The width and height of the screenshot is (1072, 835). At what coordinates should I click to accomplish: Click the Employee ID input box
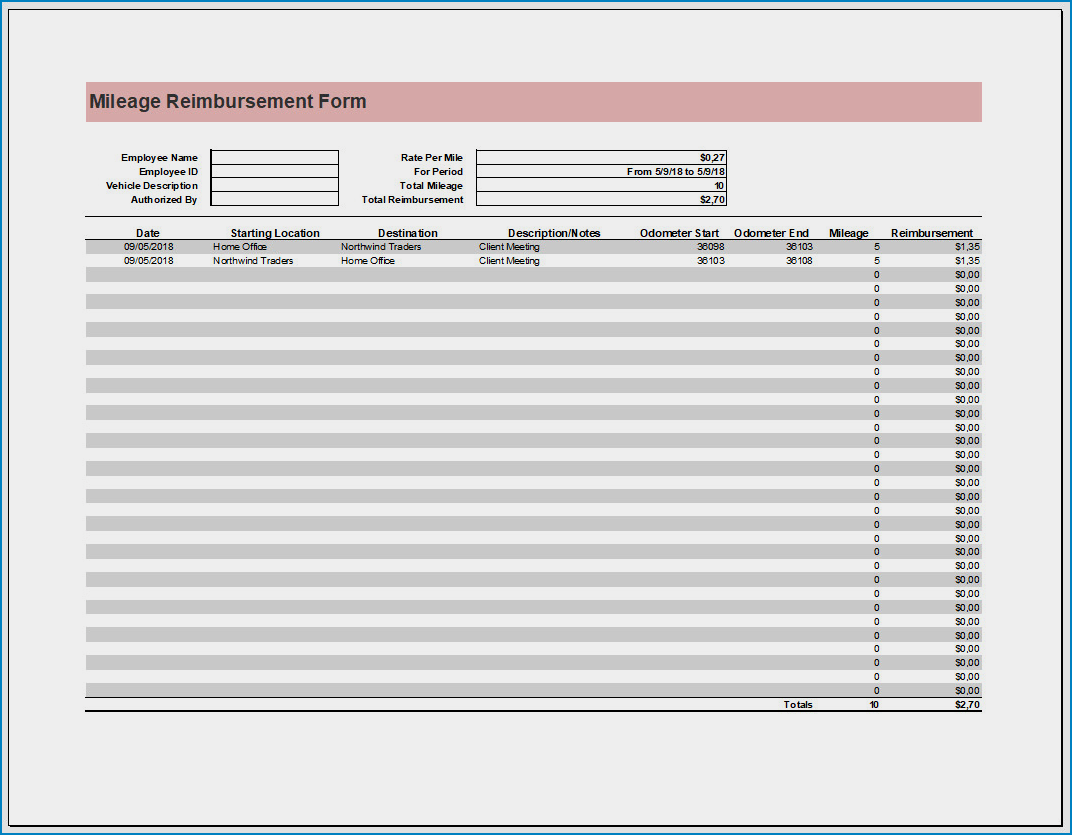point(274,171)
